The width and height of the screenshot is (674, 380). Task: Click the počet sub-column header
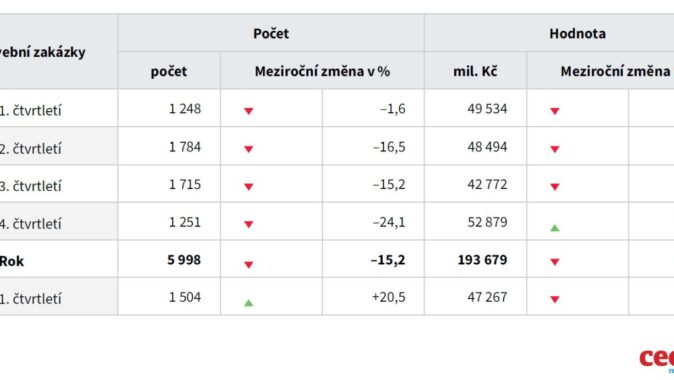(x=168, y=72)
